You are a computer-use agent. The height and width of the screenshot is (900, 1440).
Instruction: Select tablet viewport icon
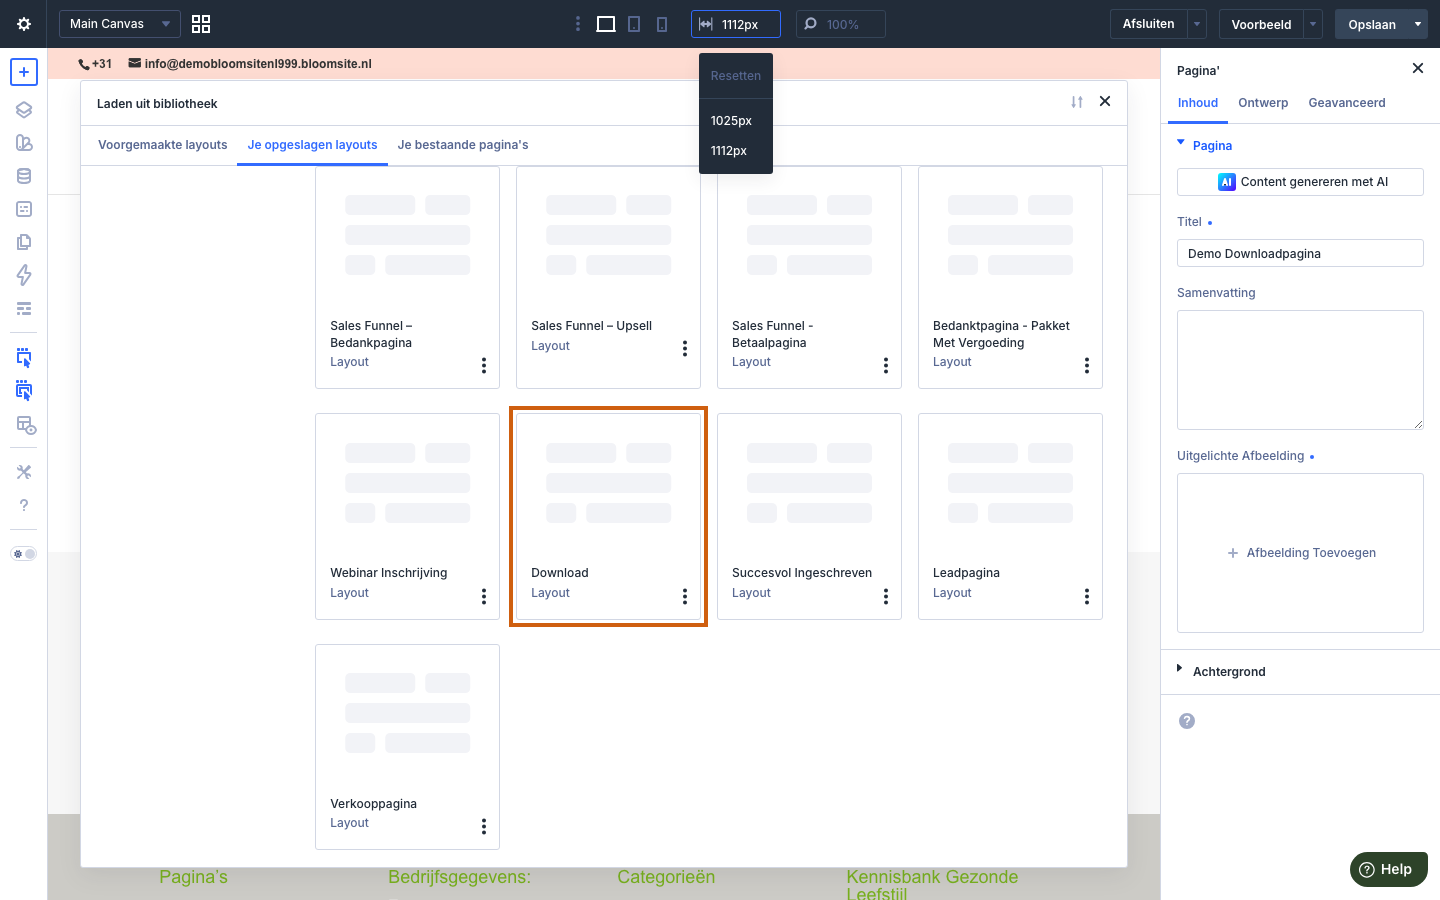pos(634,24)
